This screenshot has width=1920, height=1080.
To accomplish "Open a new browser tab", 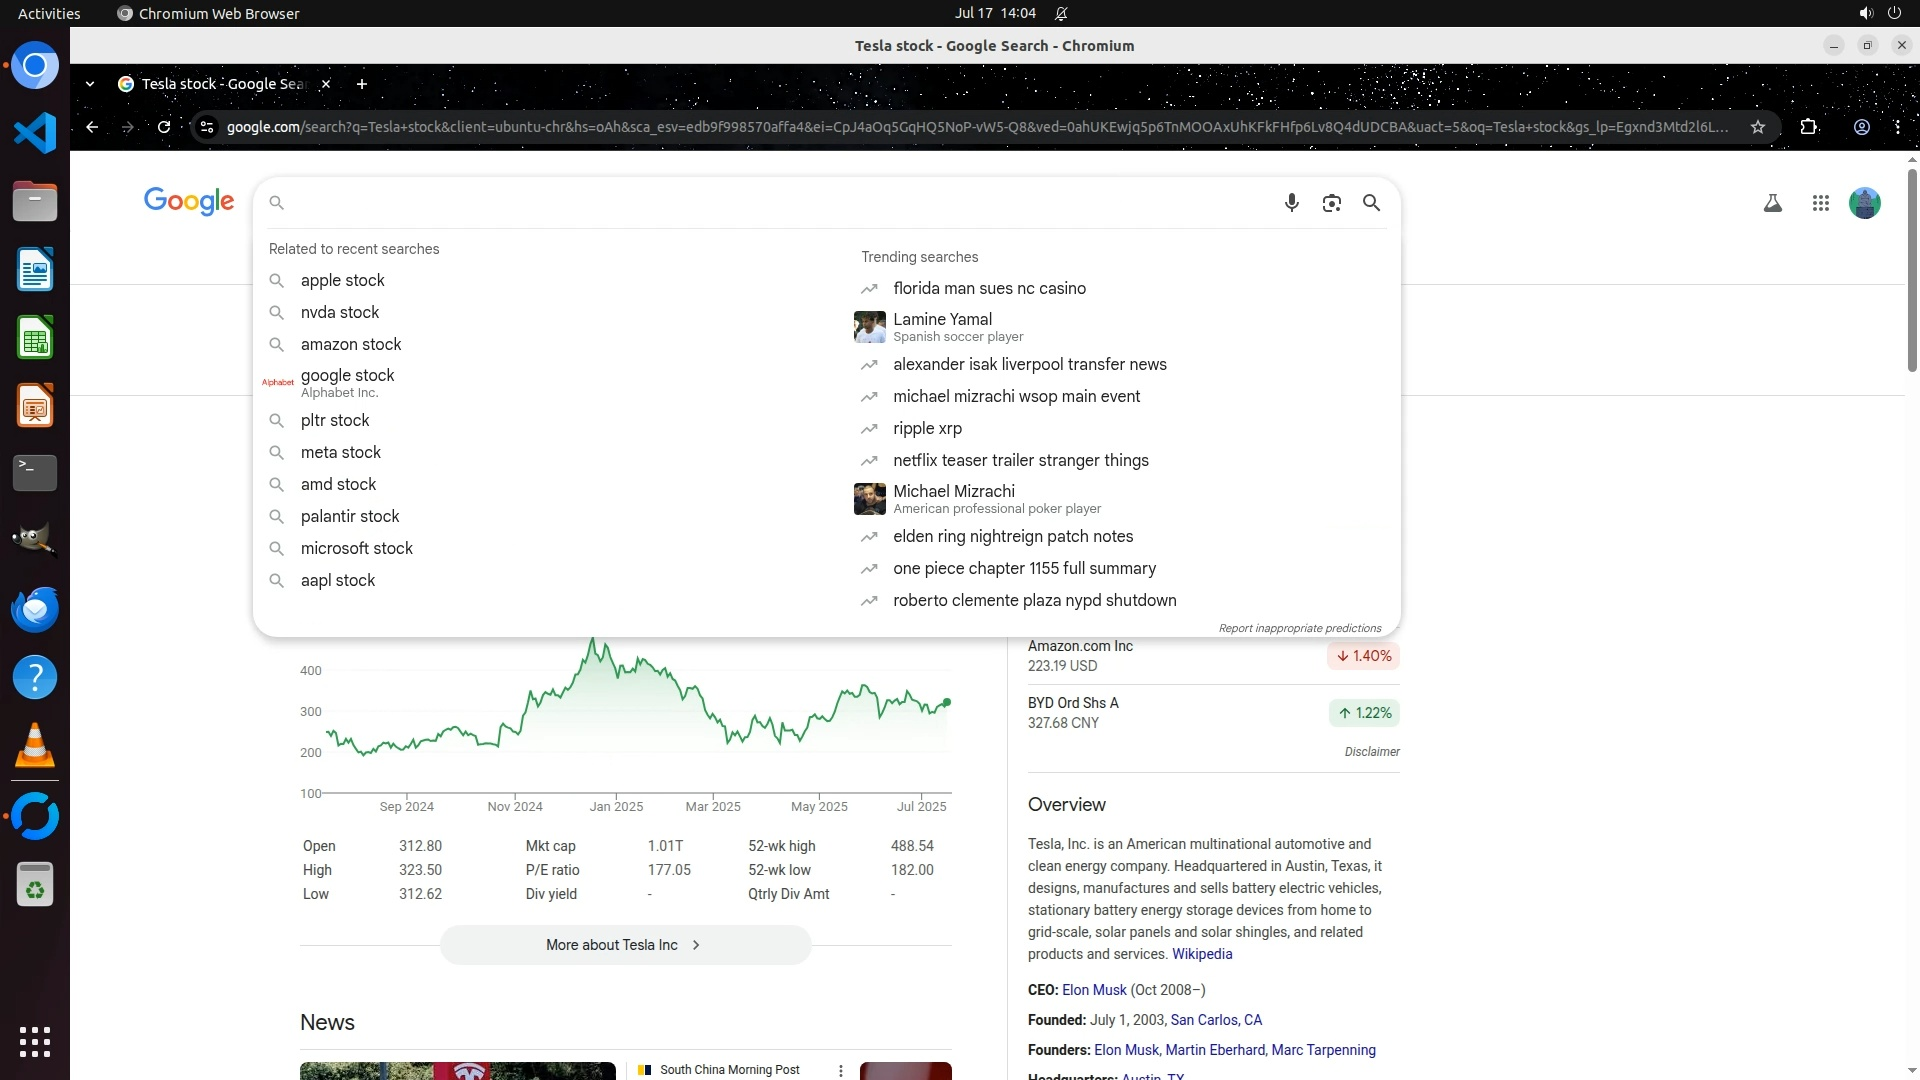I will click(x=362, y=84).
